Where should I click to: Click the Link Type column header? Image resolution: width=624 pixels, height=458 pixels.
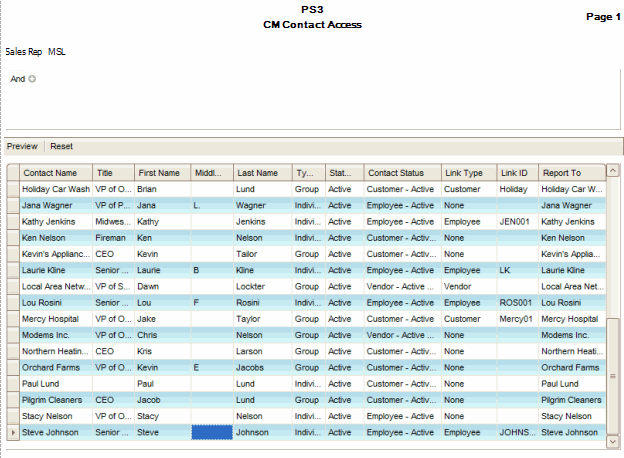(x=469, y=172)
